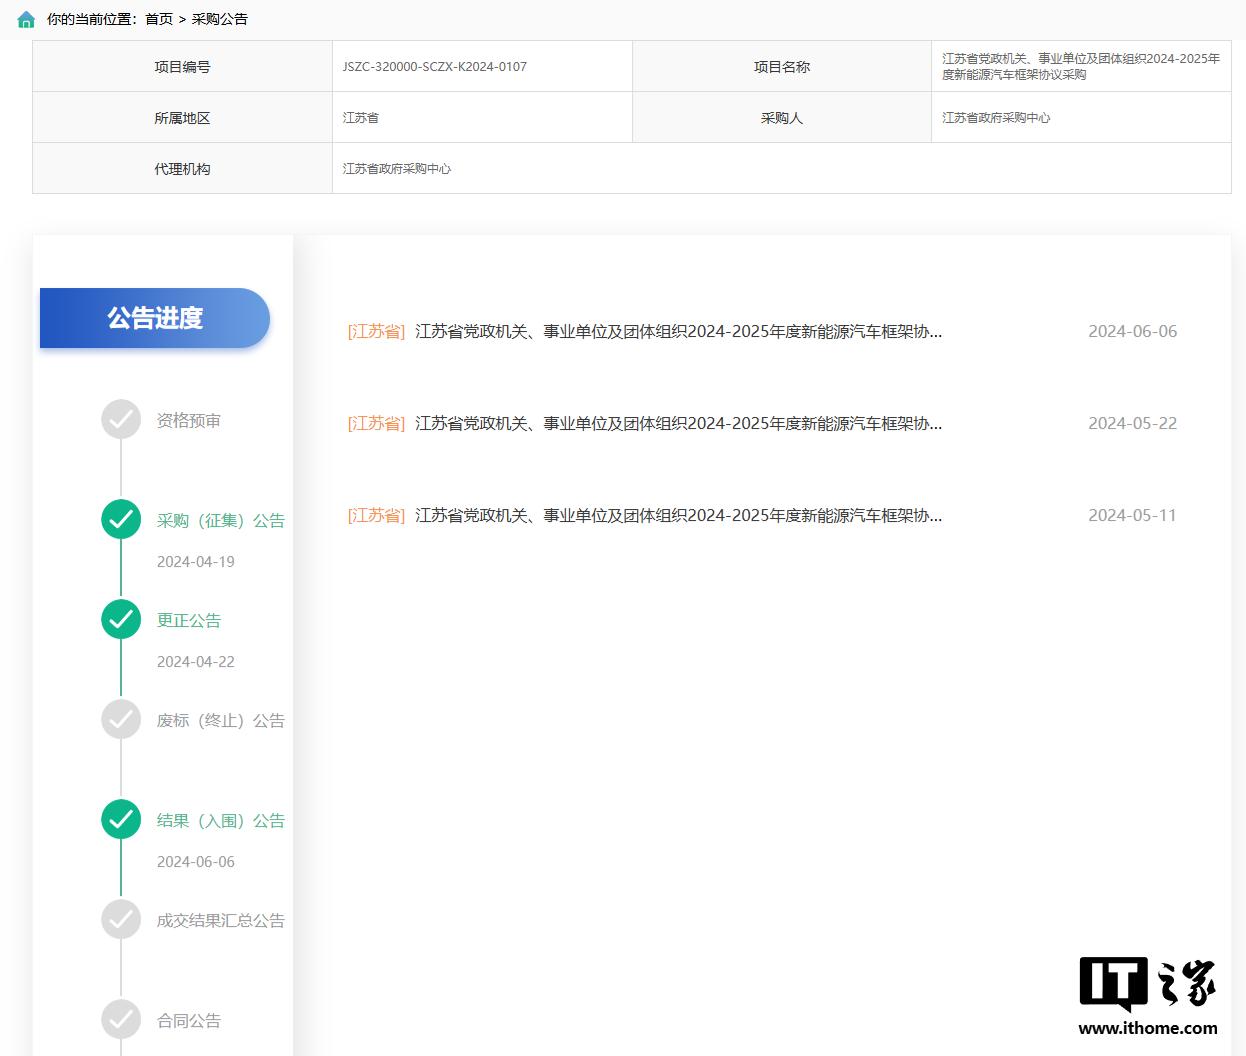The image size is (1246, 1056).
Task: Open the first 江苏省 announcement link
Action: pyautogui.click(x=376, y=331)
